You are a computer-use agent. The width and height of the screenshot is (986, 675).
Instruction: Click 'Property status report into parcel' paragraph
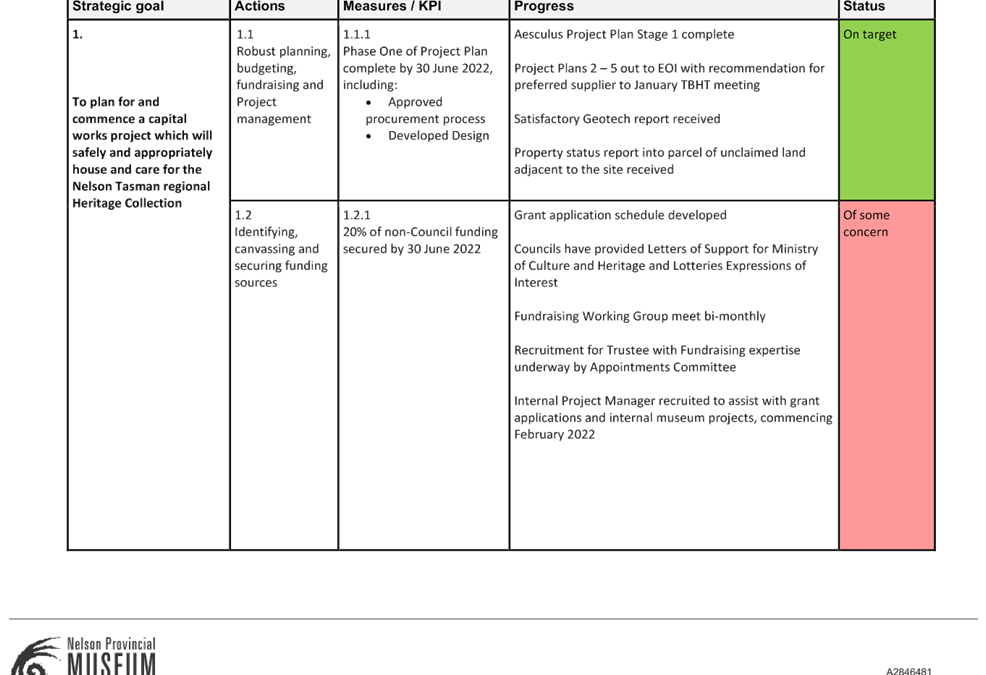point(660,160)
